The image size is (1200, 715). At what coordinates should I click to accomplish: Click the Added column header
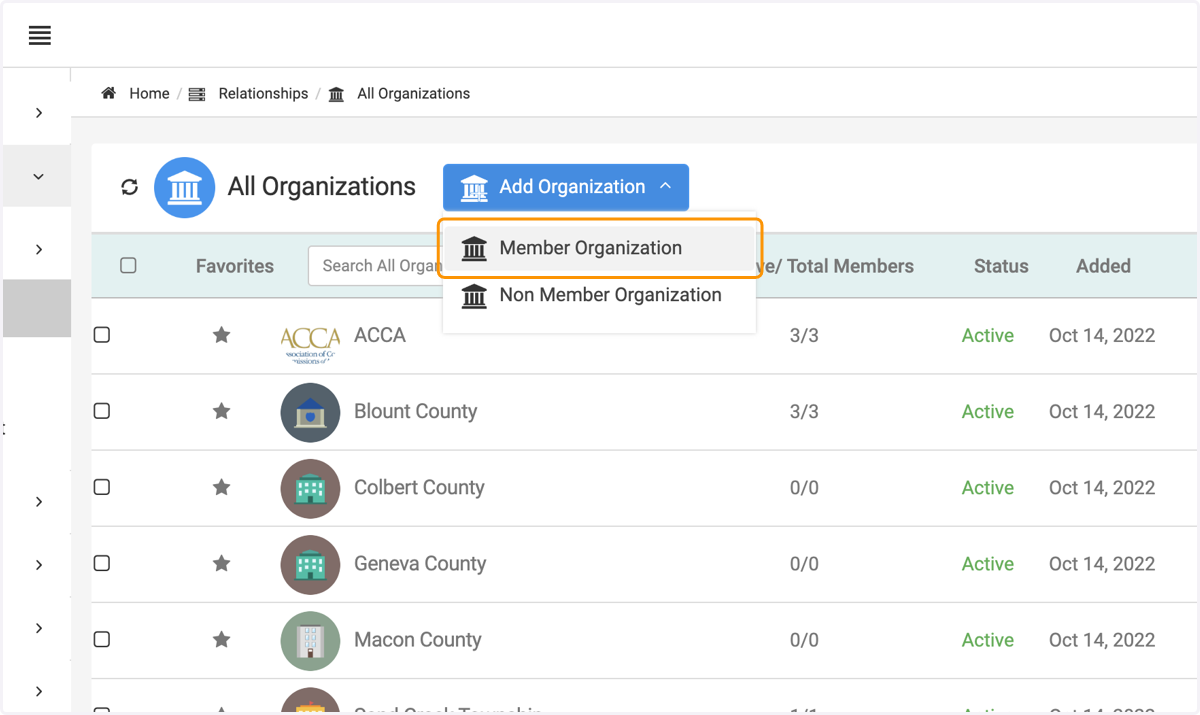[1103, 266]
